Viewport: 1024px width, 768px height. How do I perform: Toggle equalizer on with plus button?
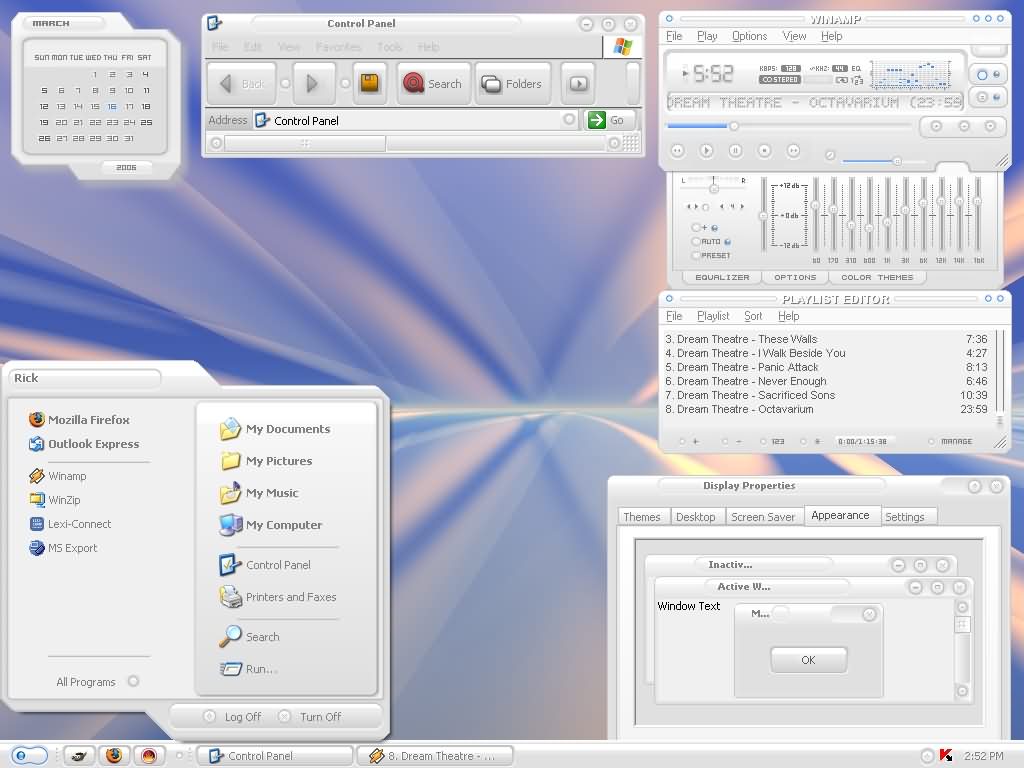tap(704, 227)
